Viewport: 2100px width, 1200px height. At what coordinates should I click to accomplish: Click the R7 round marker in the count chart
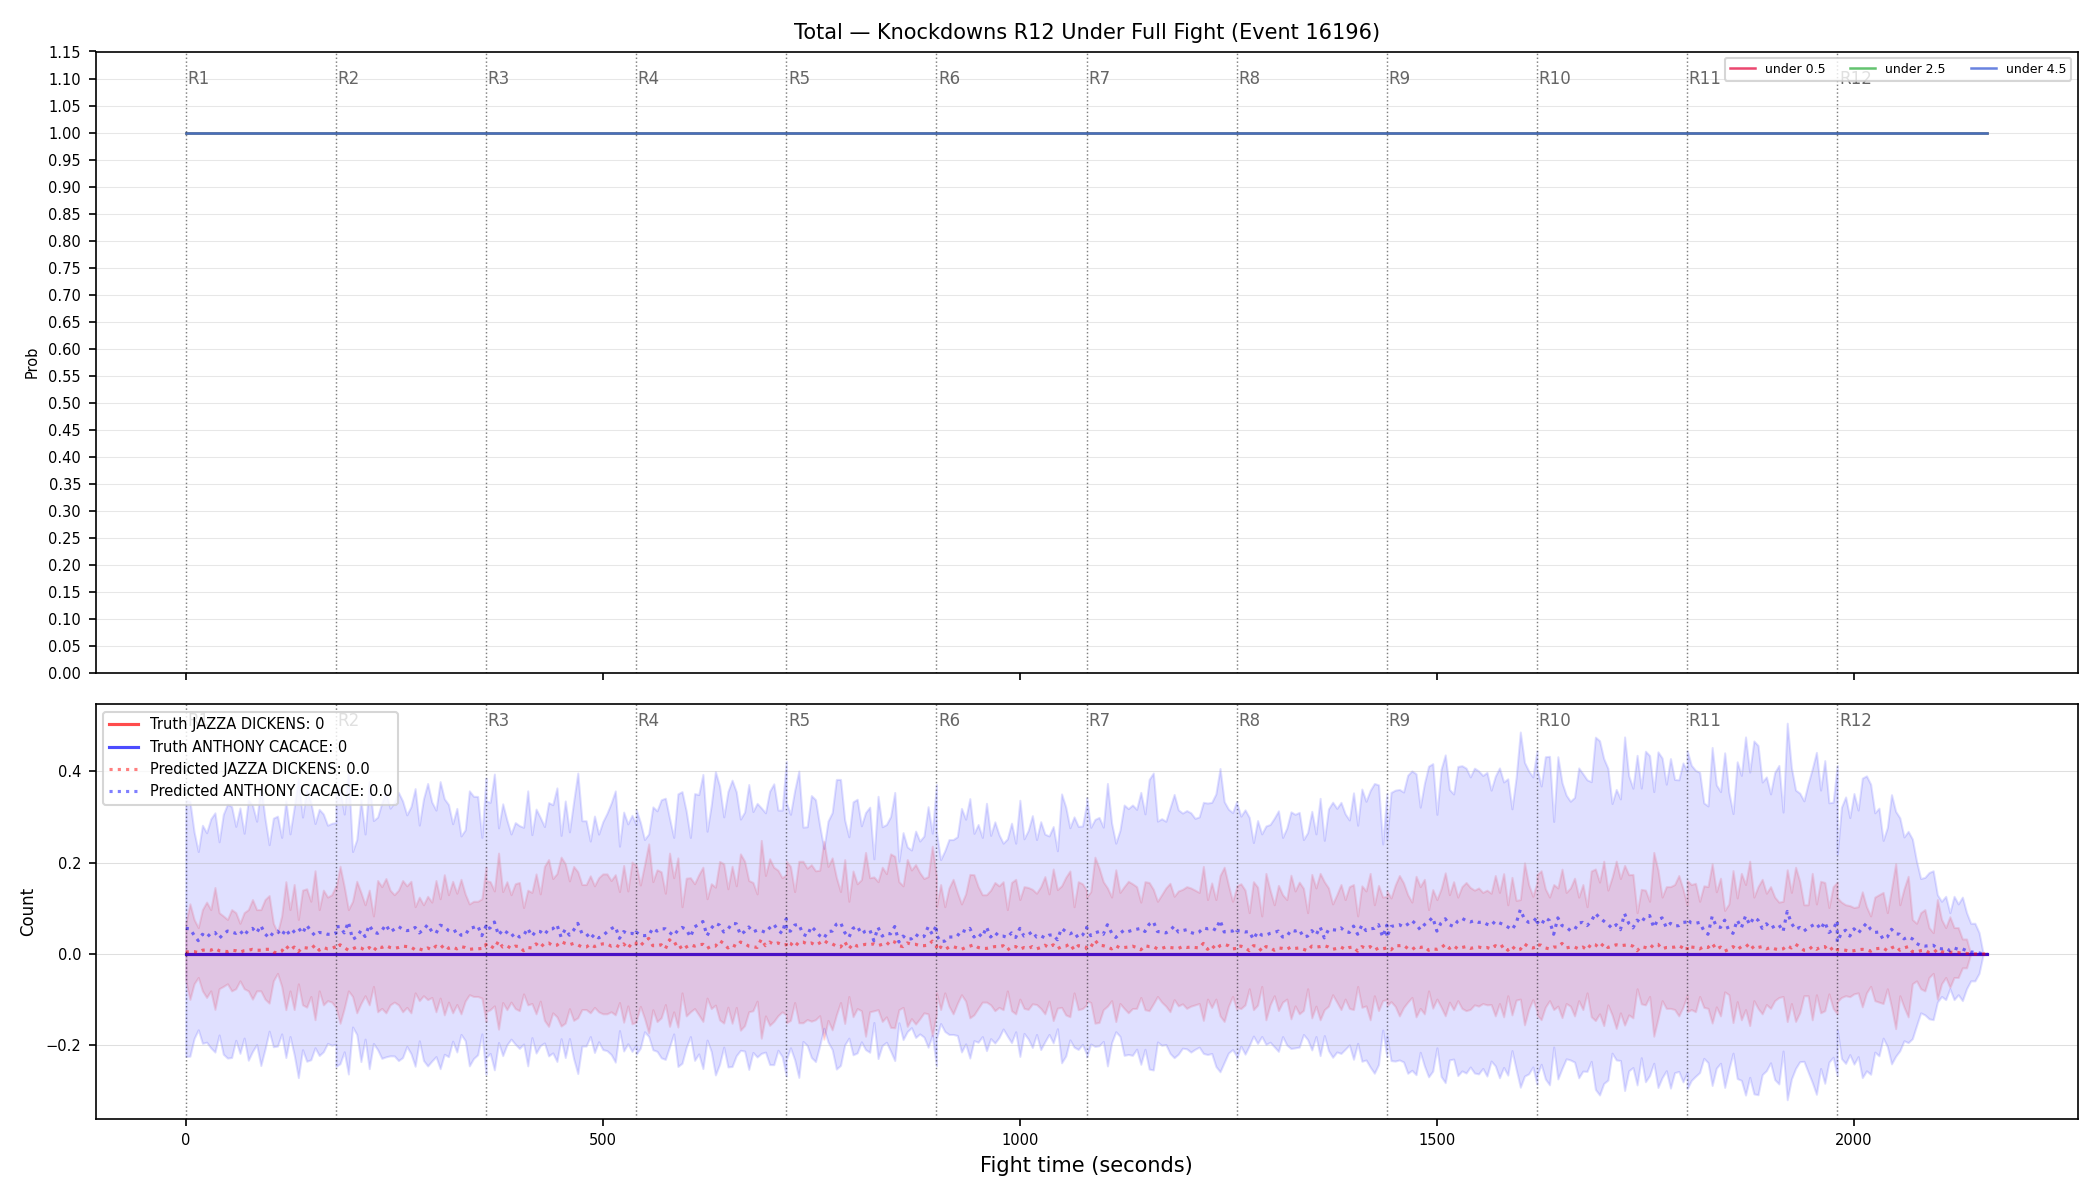(x=1099, y=720)
